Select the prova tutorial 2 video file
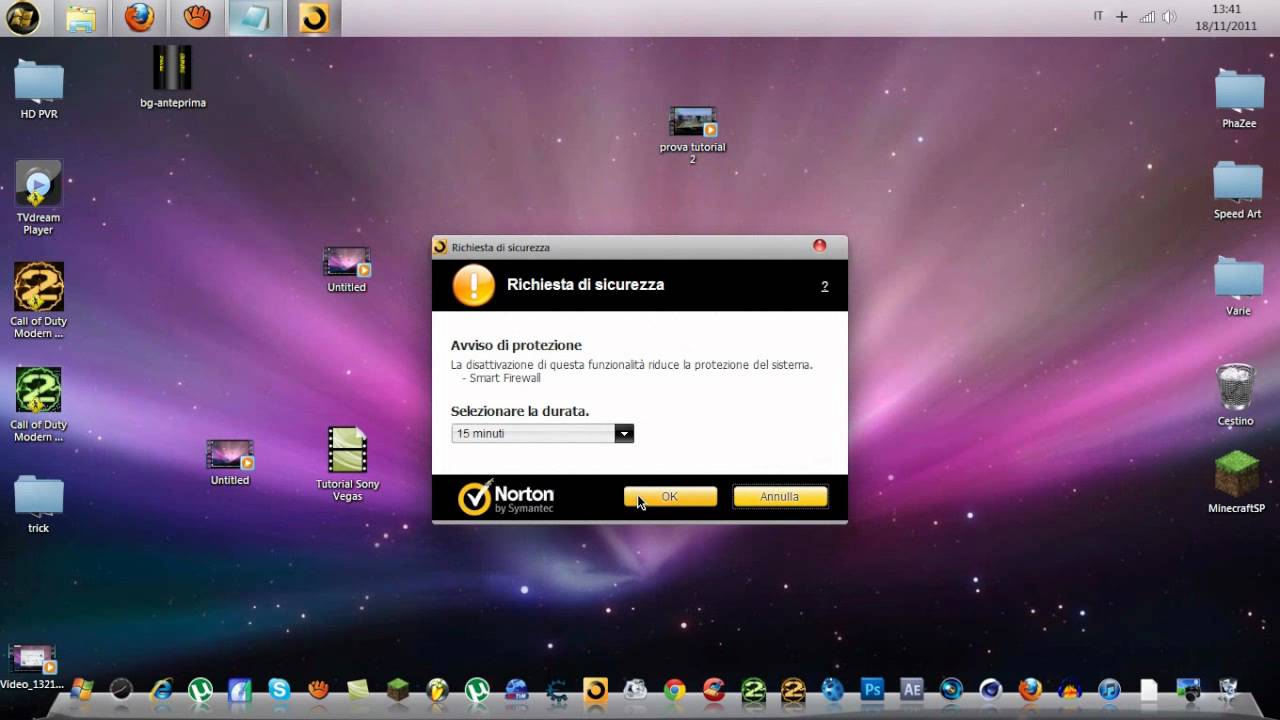1280x720 pixels. tap(692, 135)
